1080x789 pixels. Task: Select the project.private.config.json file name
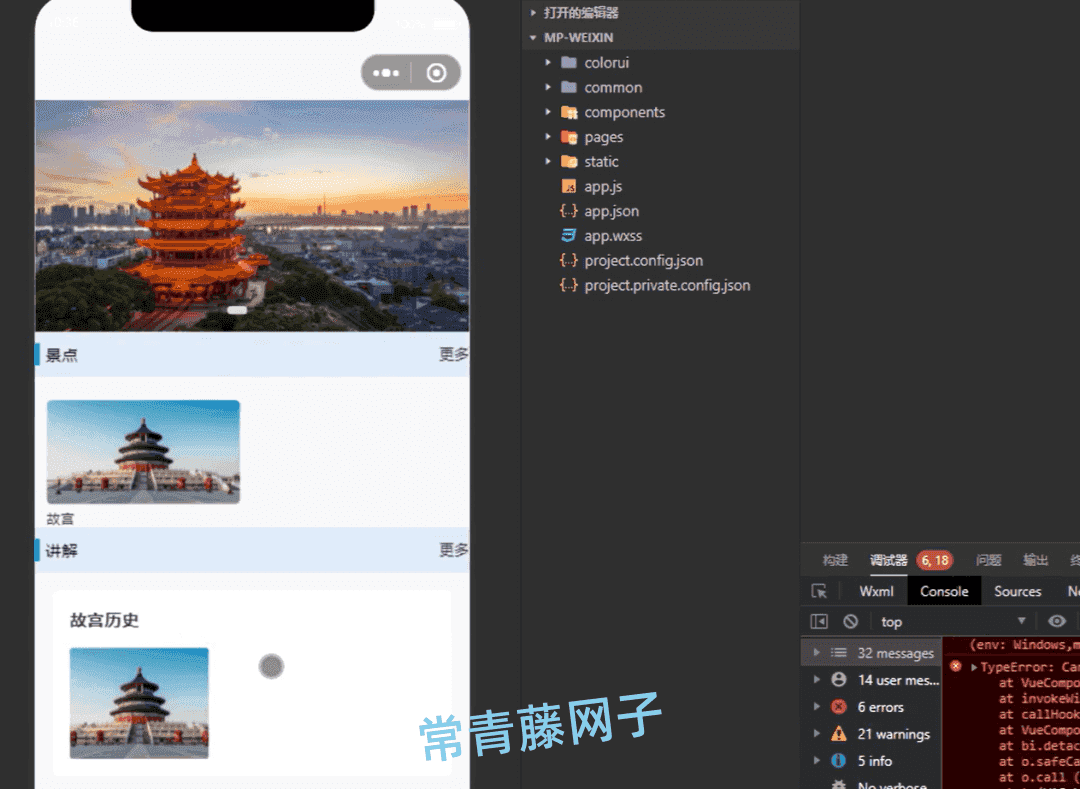pyautogui.click(x=667, y=286)
